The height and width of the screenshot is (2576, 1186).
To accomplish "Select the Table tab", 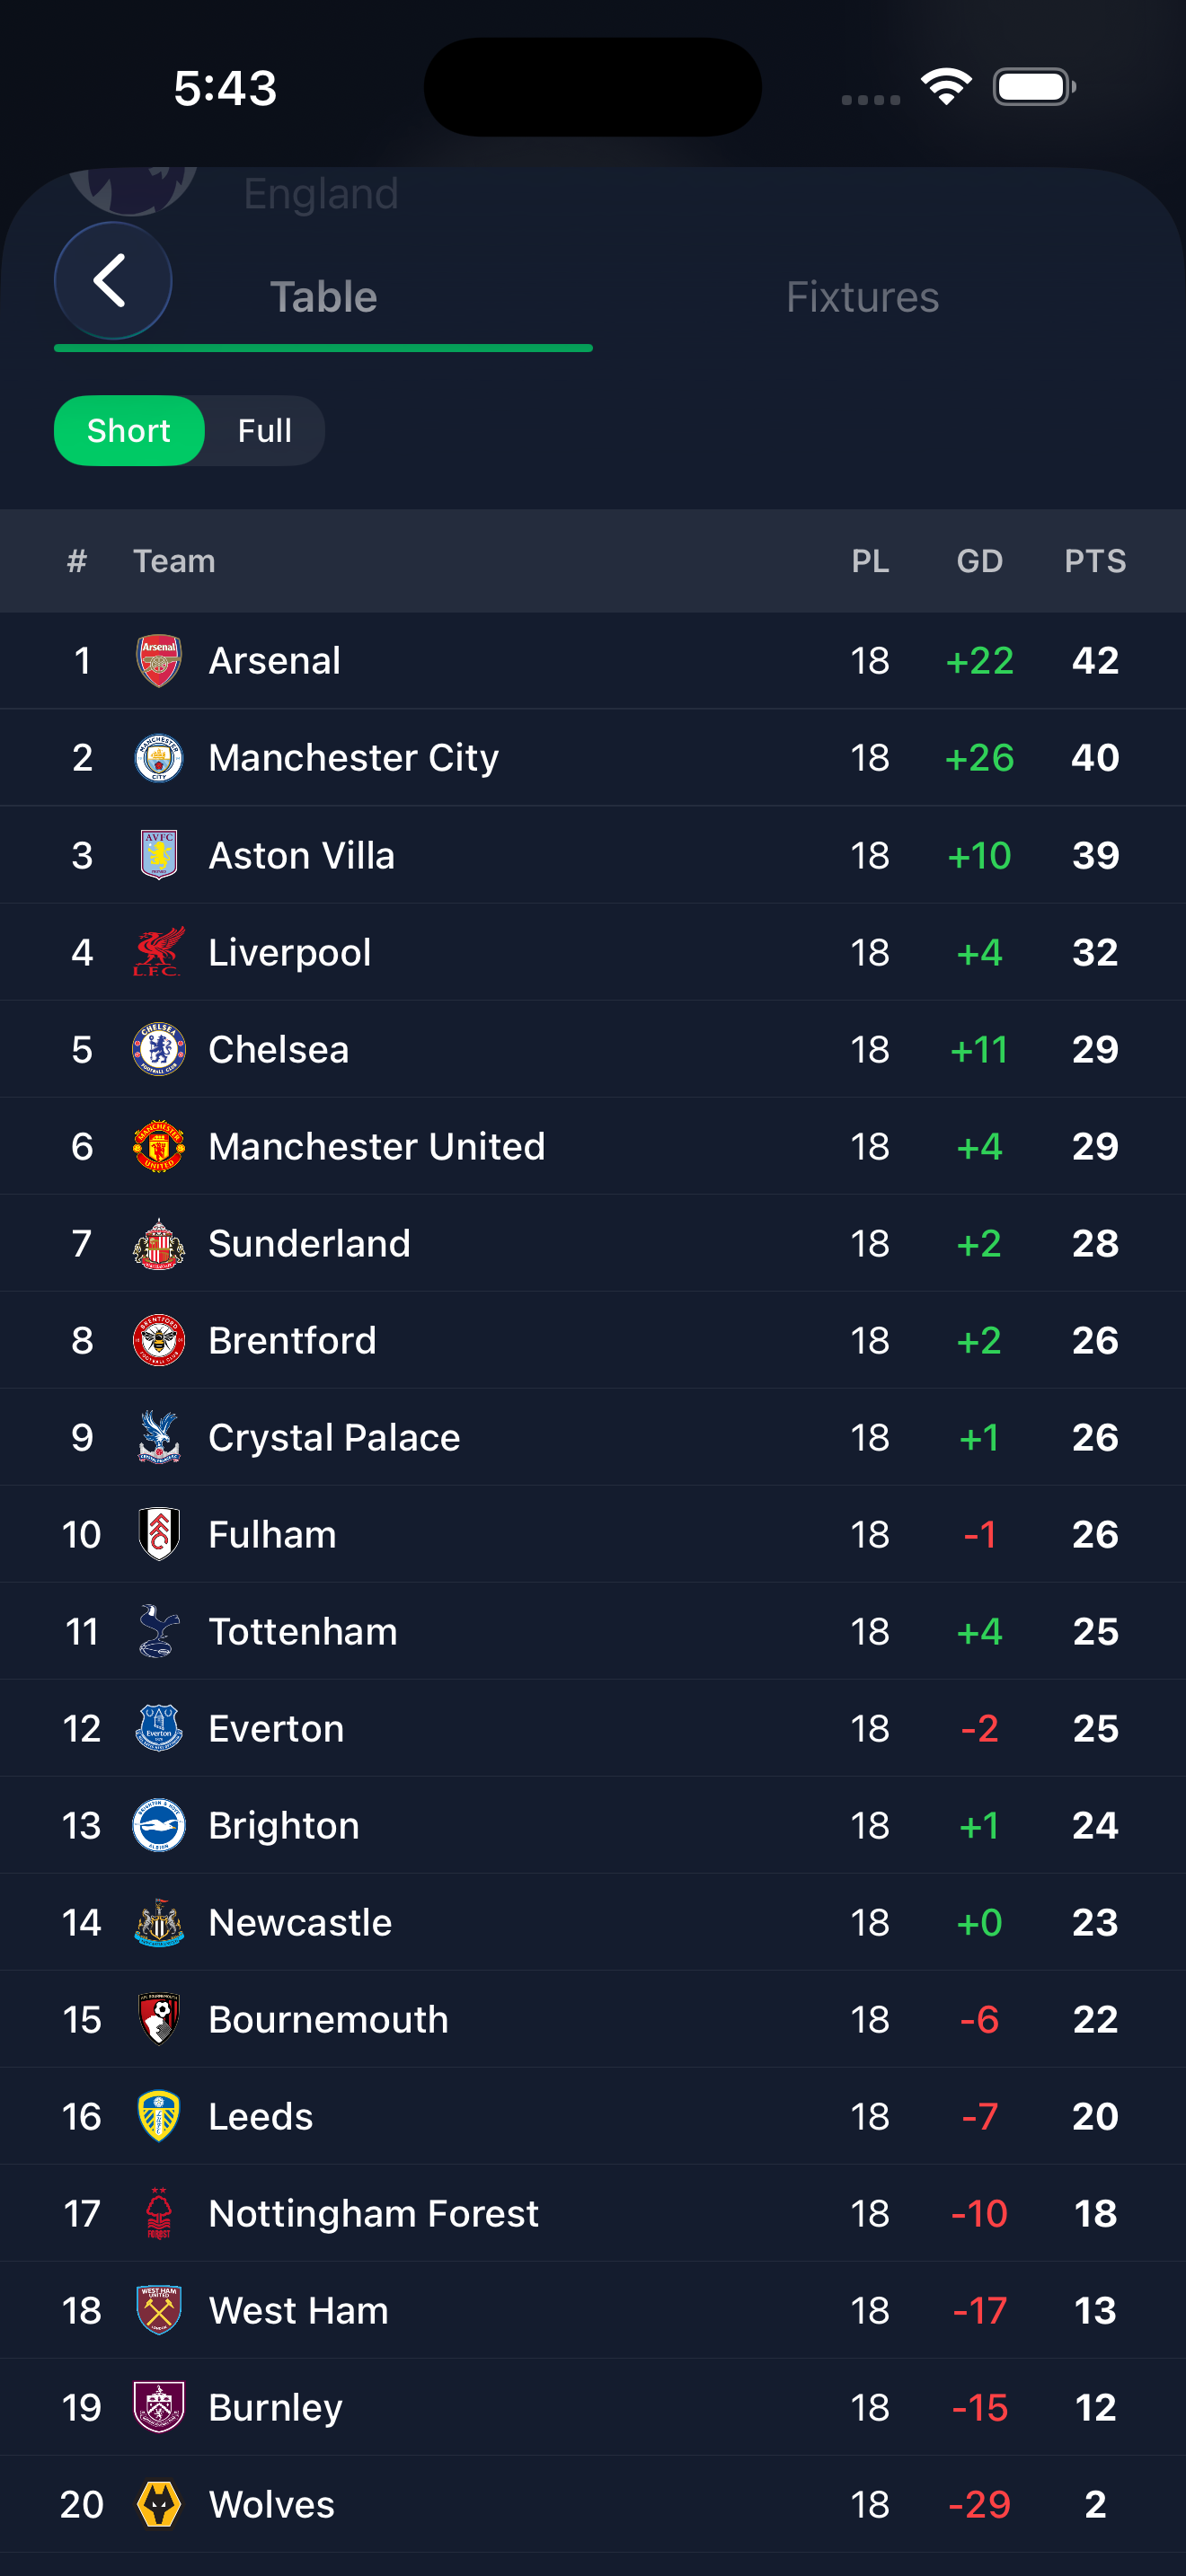I will click(x=322, y=296).
